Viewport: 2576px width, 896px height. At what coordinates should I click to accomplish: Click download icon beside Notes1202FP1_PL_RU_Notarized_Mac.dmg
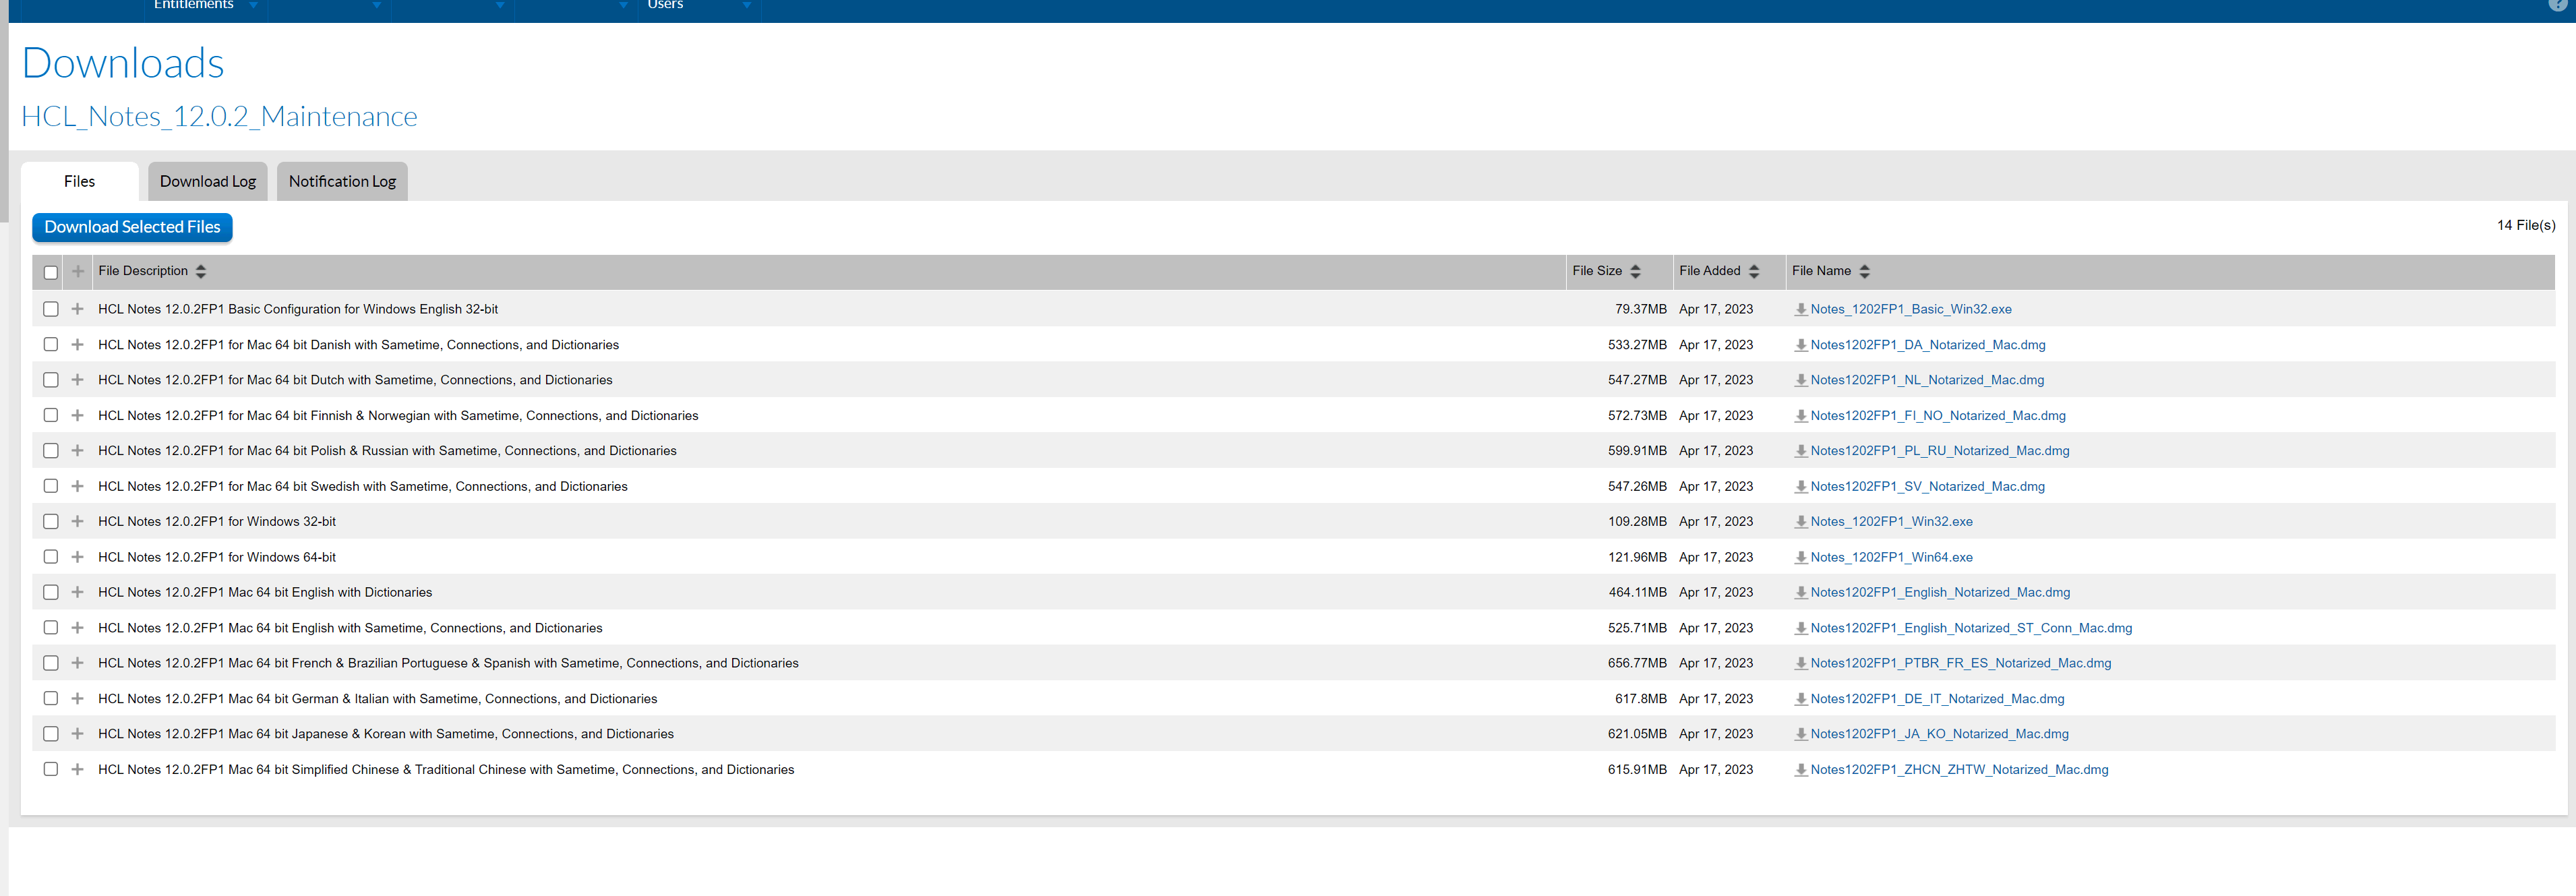(1800, 451)
